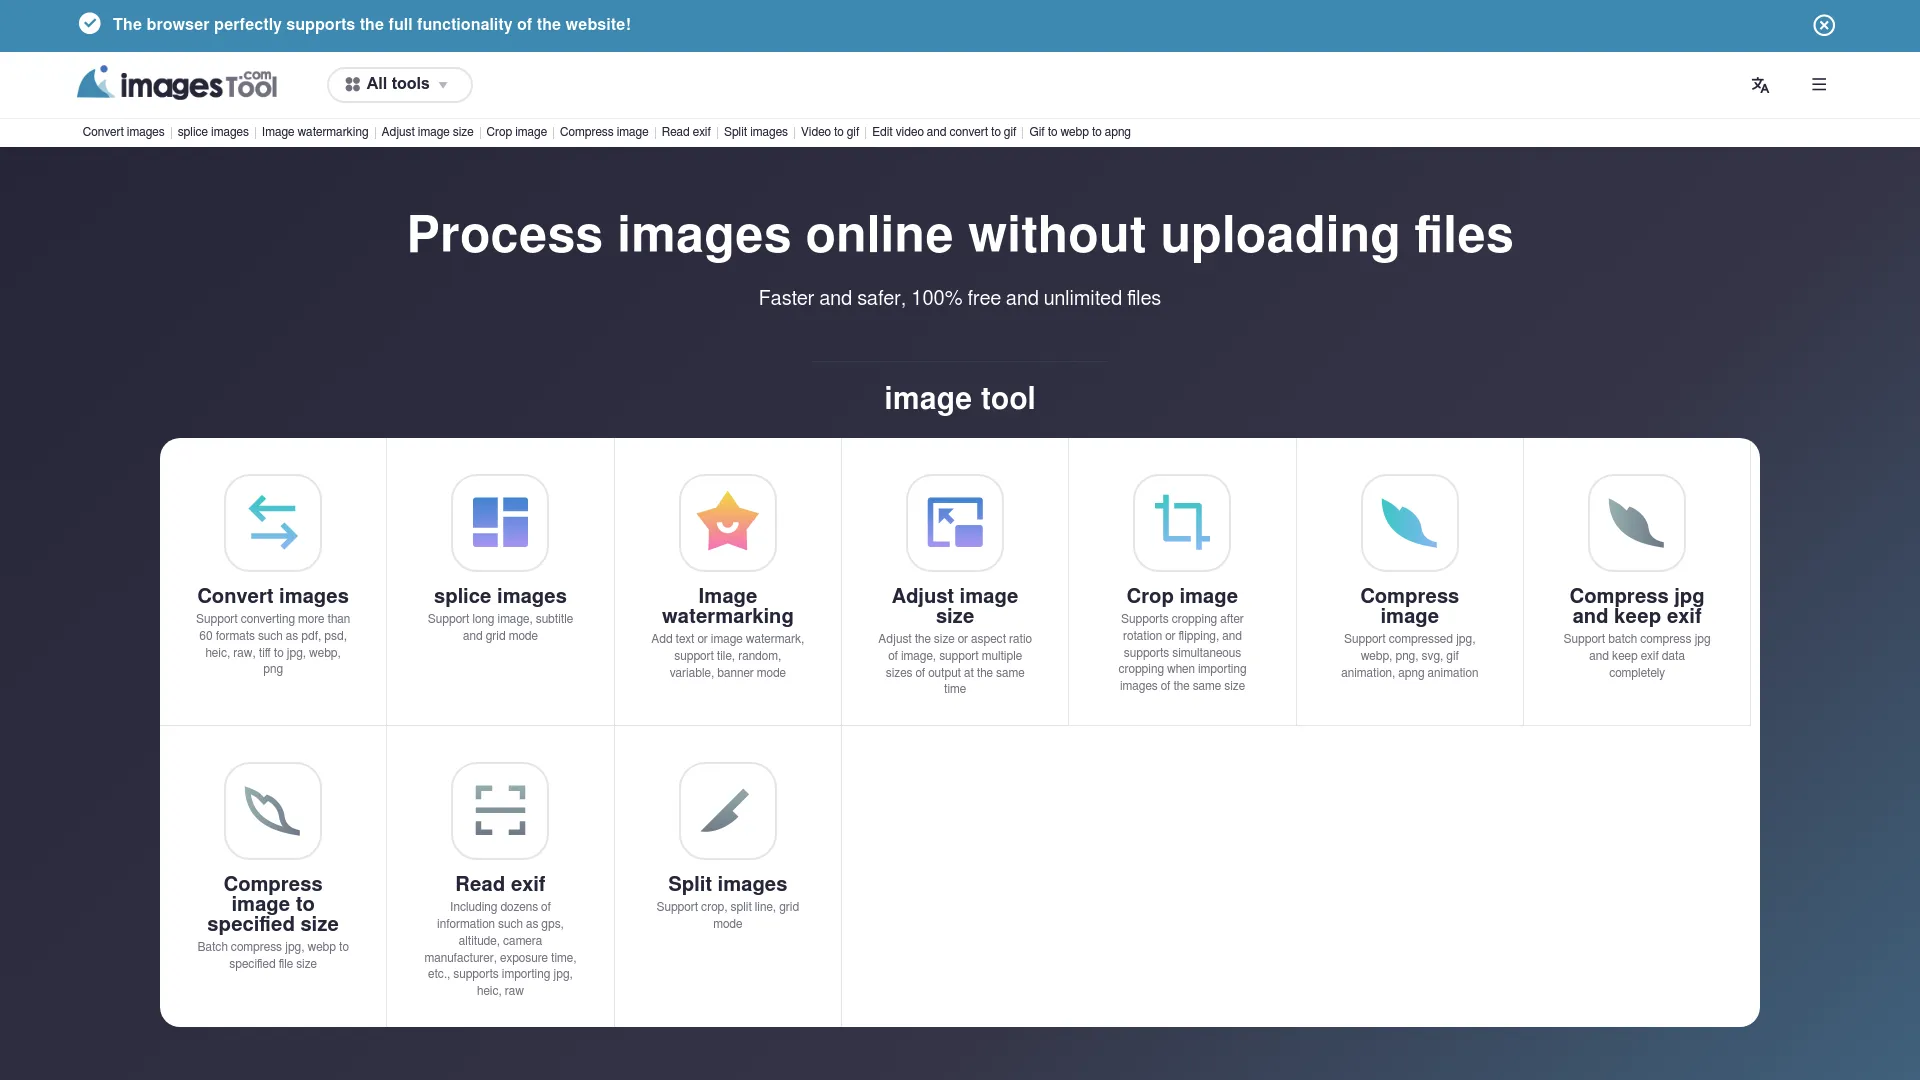
Task: Click the checkmark icon in banner
Action: click(x=90, y=24)
